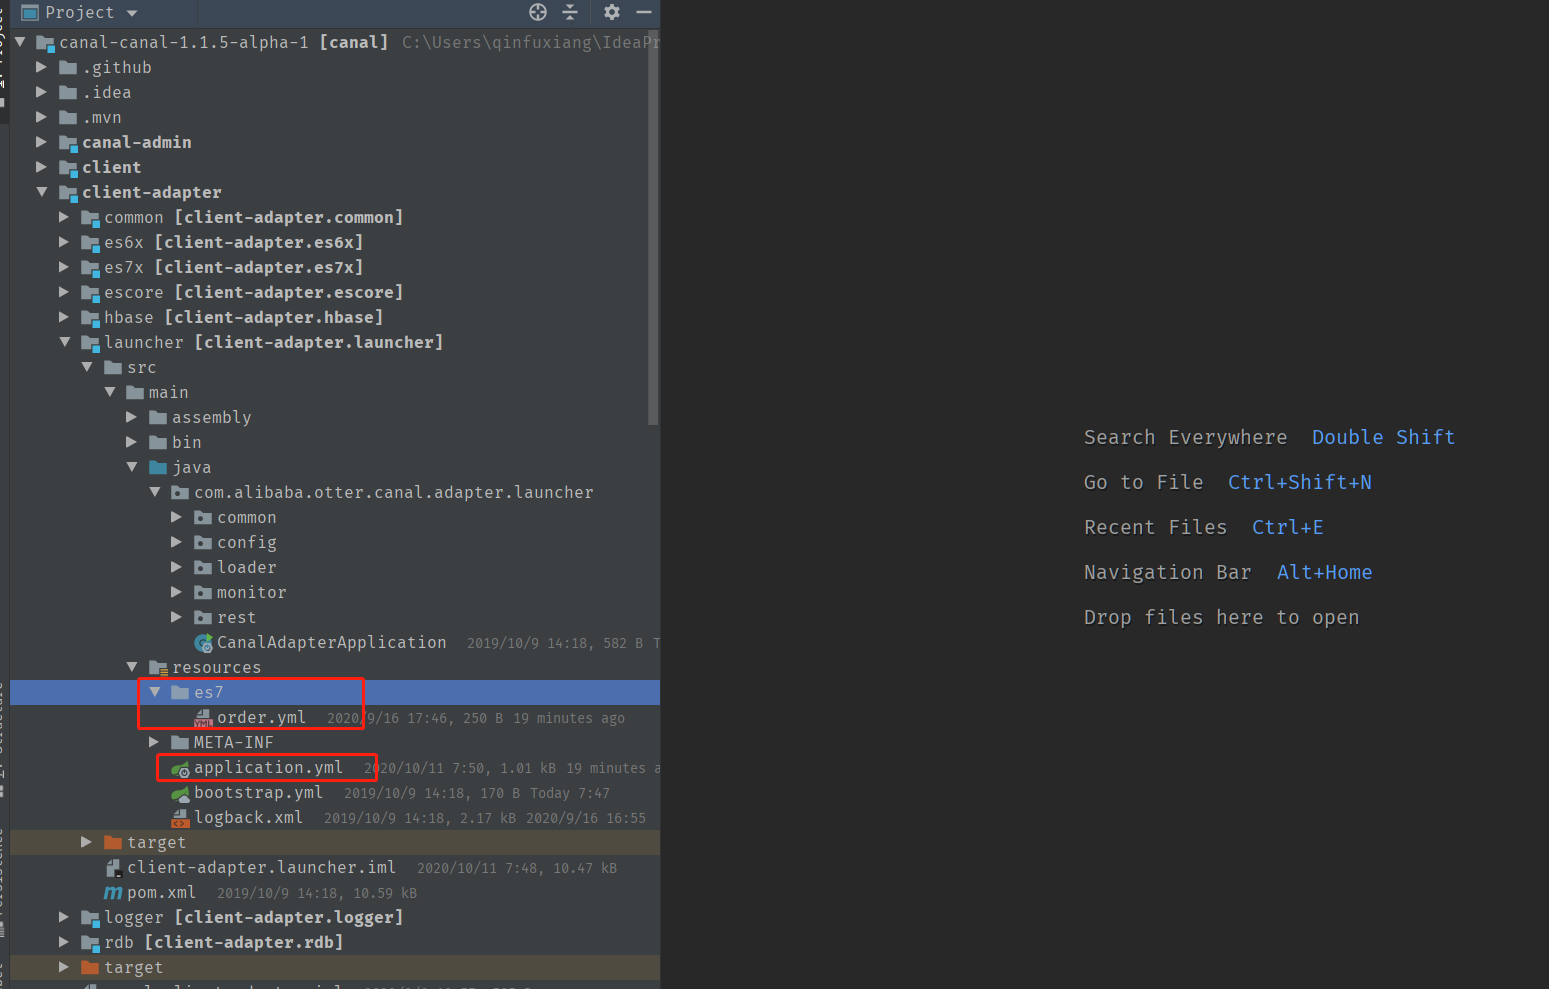Click the bootstrap.yml Spring file icon
The height and width of the screenshot is (989, 1549).
[180, 793]
